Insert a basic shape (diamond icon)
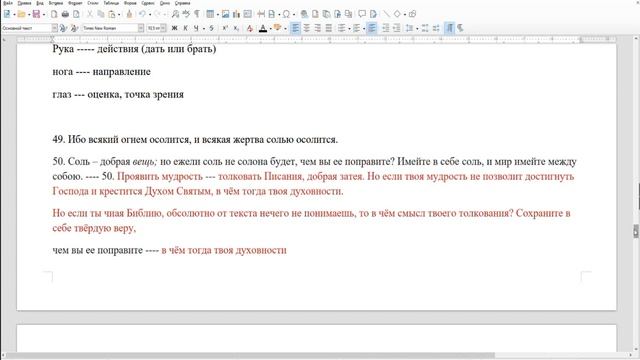640x360 pixels. (x=397, y=14)
